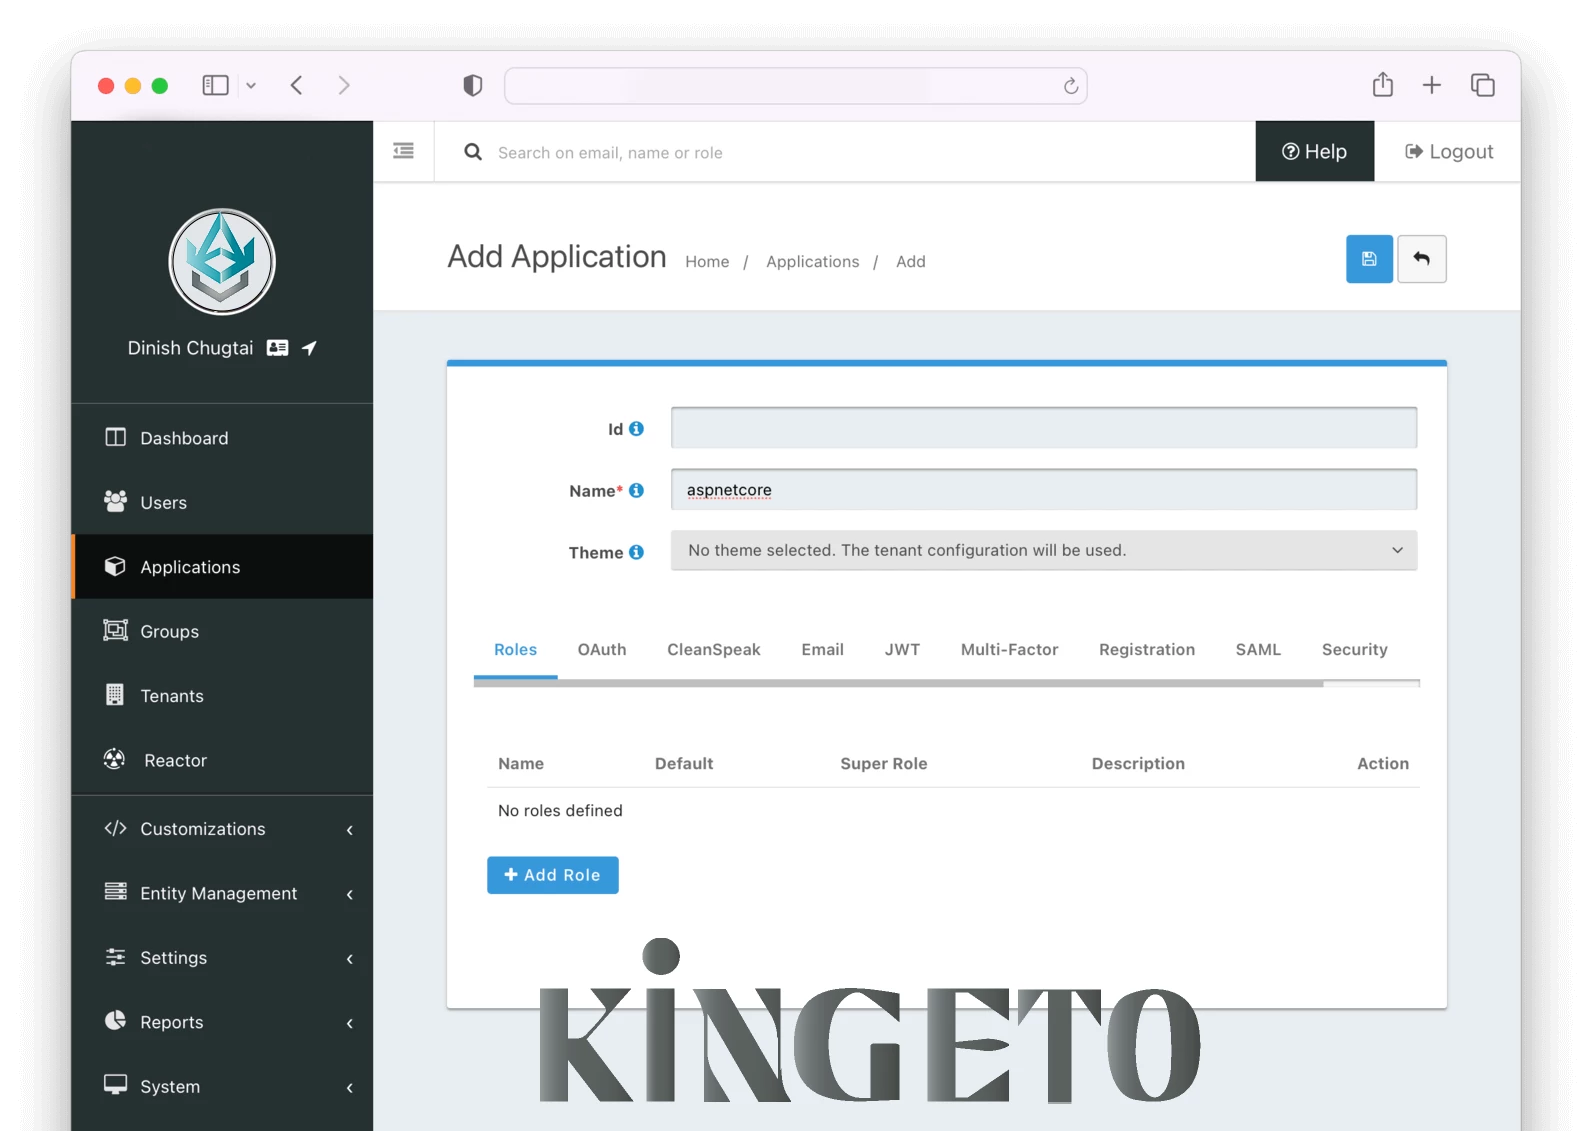Click the page reload icon
The height and width of the screenshot is (1131, 1596).
(1070, 86)
